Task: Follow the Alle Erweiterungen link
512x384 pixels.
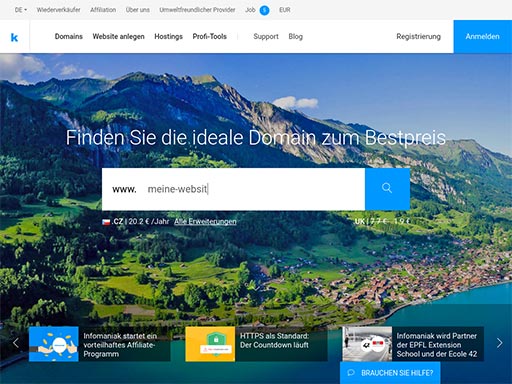Action: (x=205, y=221)
